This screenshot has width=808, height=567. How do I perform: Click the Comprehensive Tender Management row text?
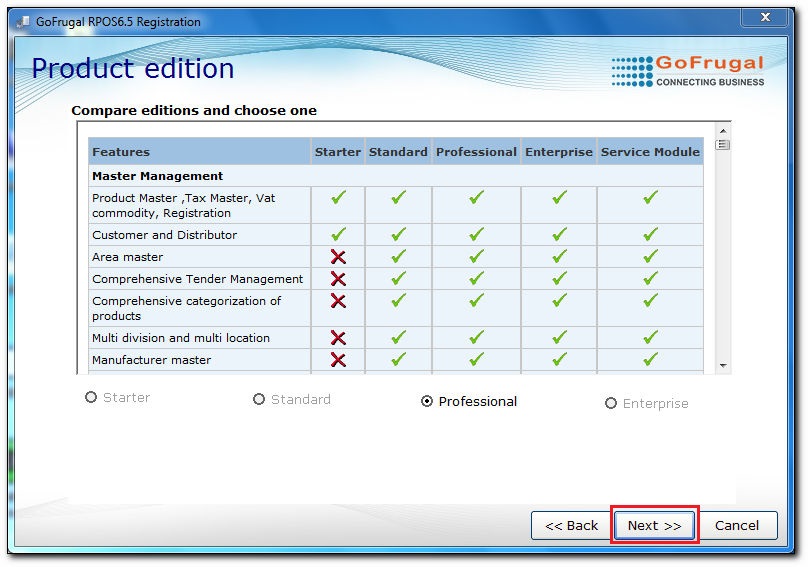pyautogui.click(x=197, y=279)
